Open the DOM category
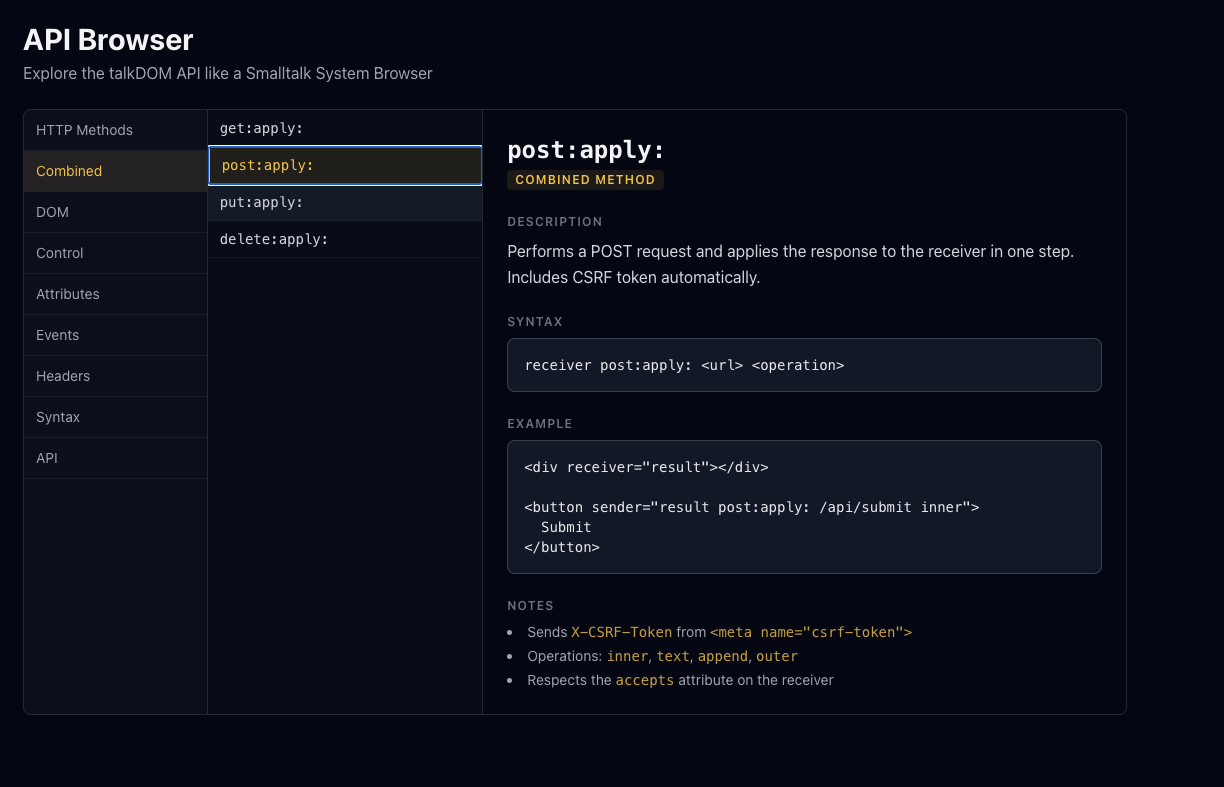The image size is (1224, 787). point(115,212)
